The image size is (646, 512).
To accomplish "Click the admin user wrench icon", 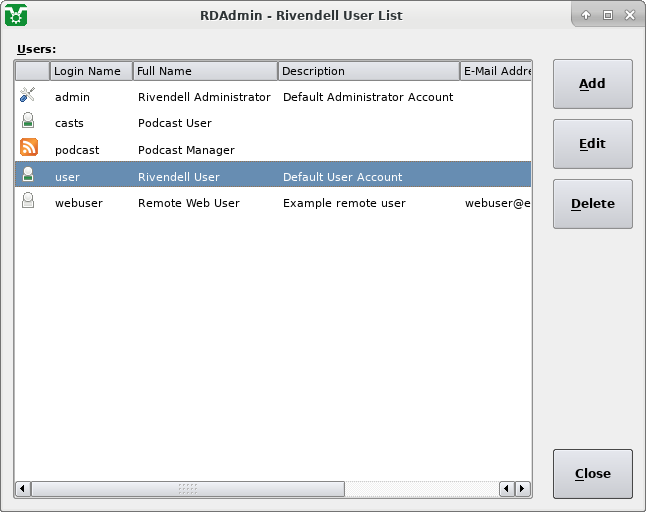I will (29, 96).
